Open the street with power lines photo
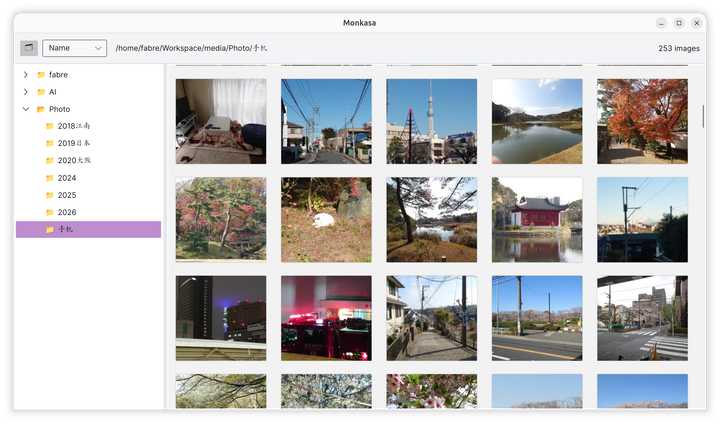Image resolution: width=720 pixels, height=423 pixels. pos(326,121)
